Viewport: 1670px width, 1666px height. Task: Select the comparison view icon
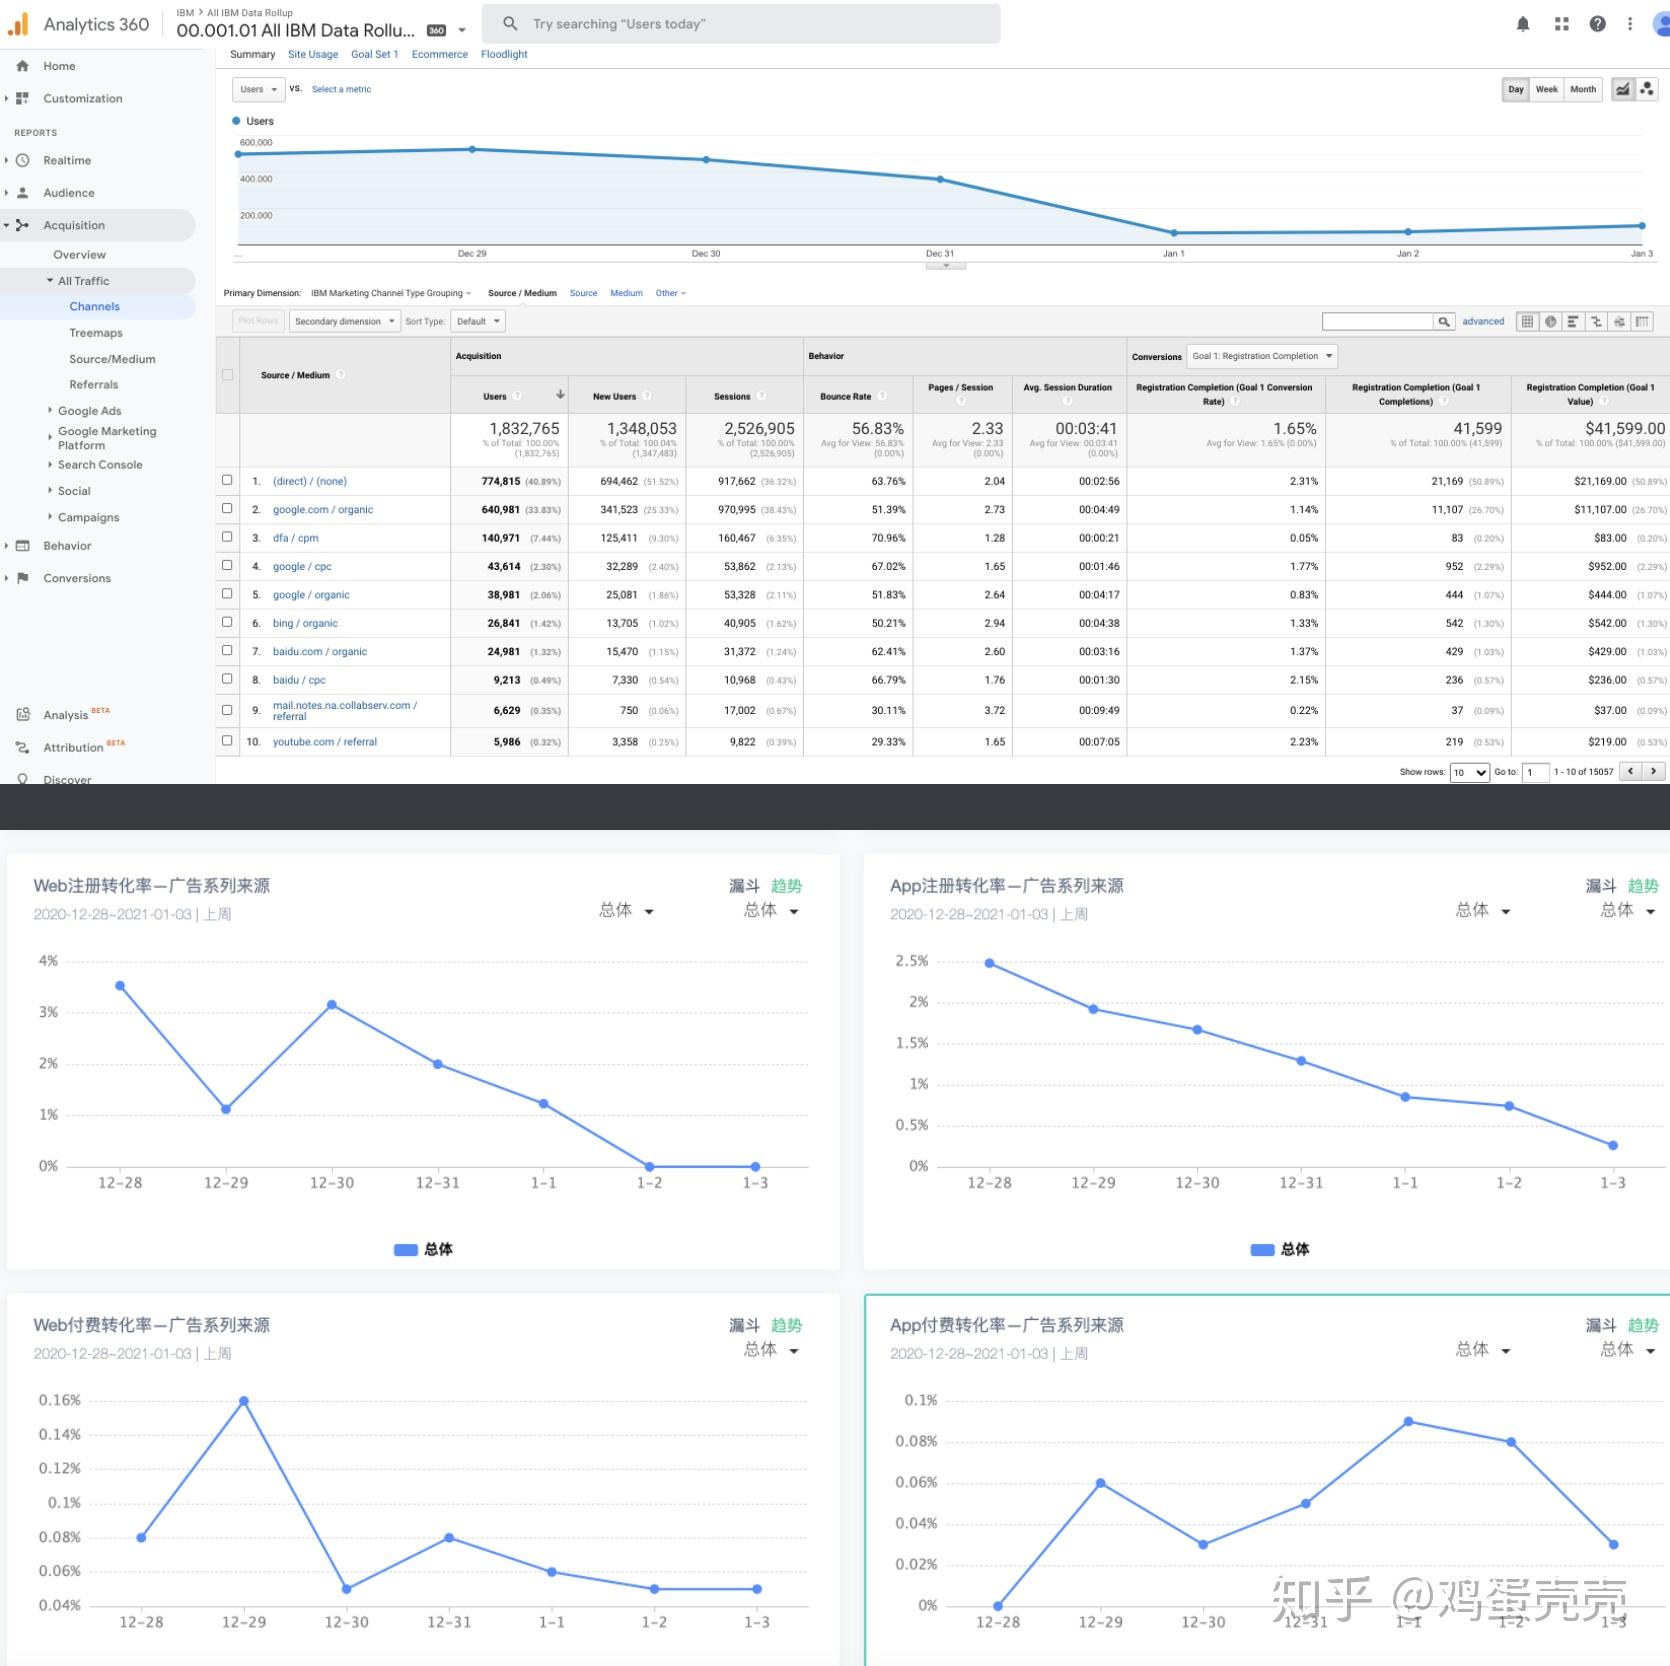[1596, 321]
